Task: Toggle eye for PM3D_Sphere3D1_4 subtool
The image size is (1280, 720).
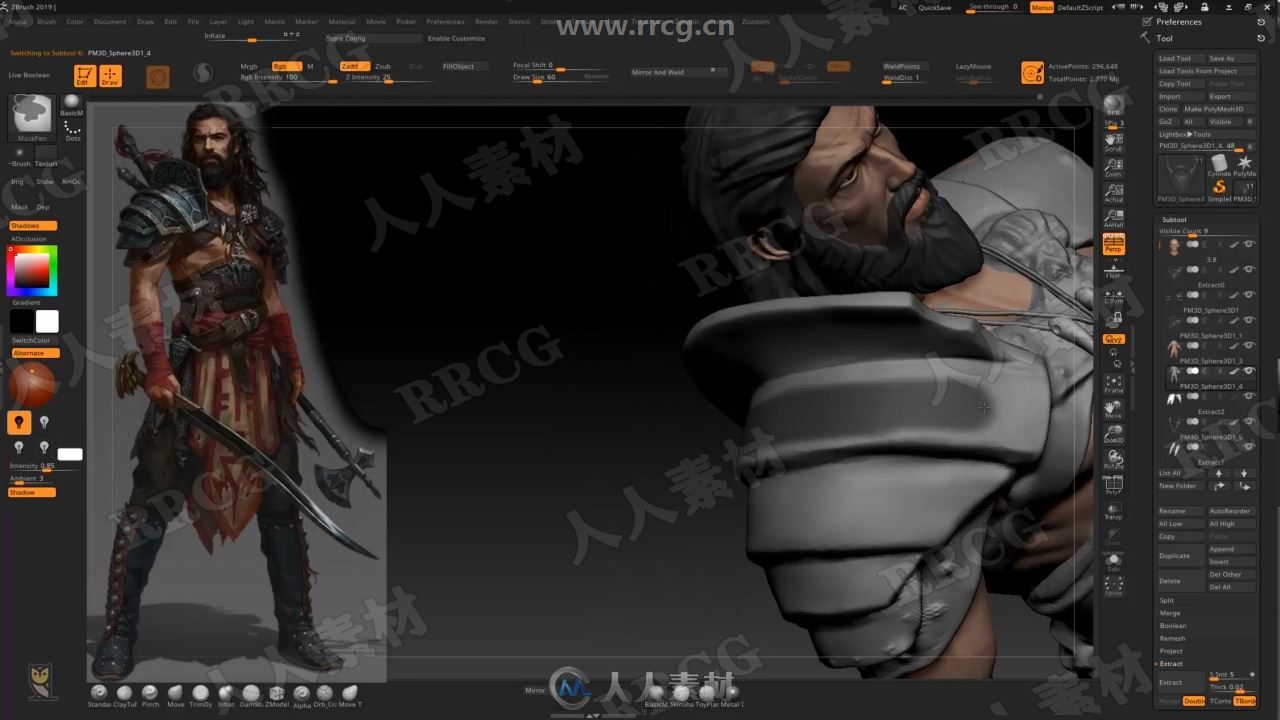Action: point(1249,371)
